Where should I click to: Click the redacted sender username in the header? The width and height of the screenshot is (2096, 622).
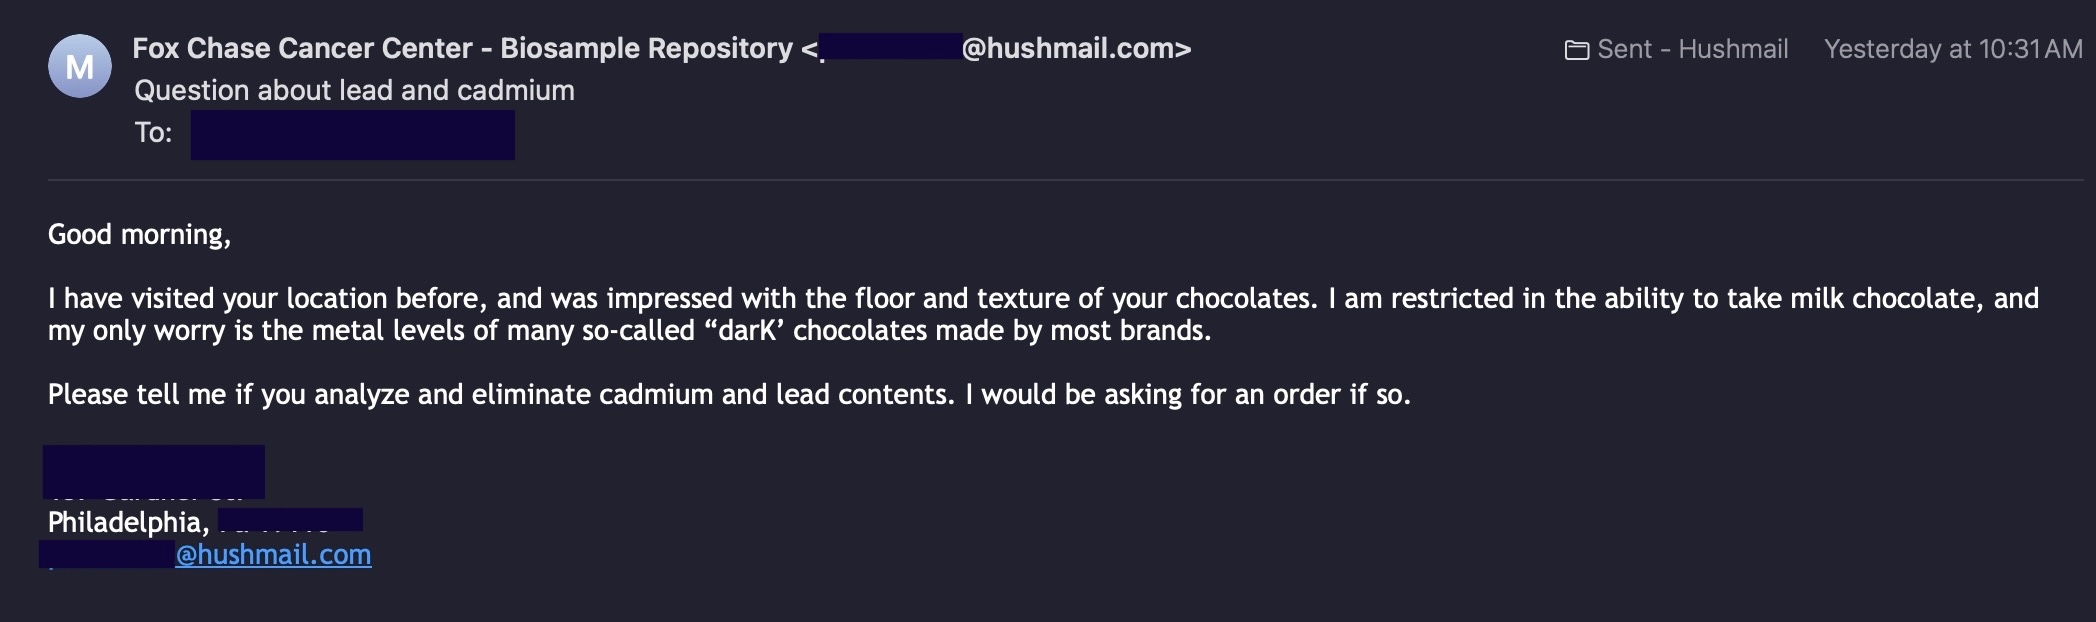[890, 47]
